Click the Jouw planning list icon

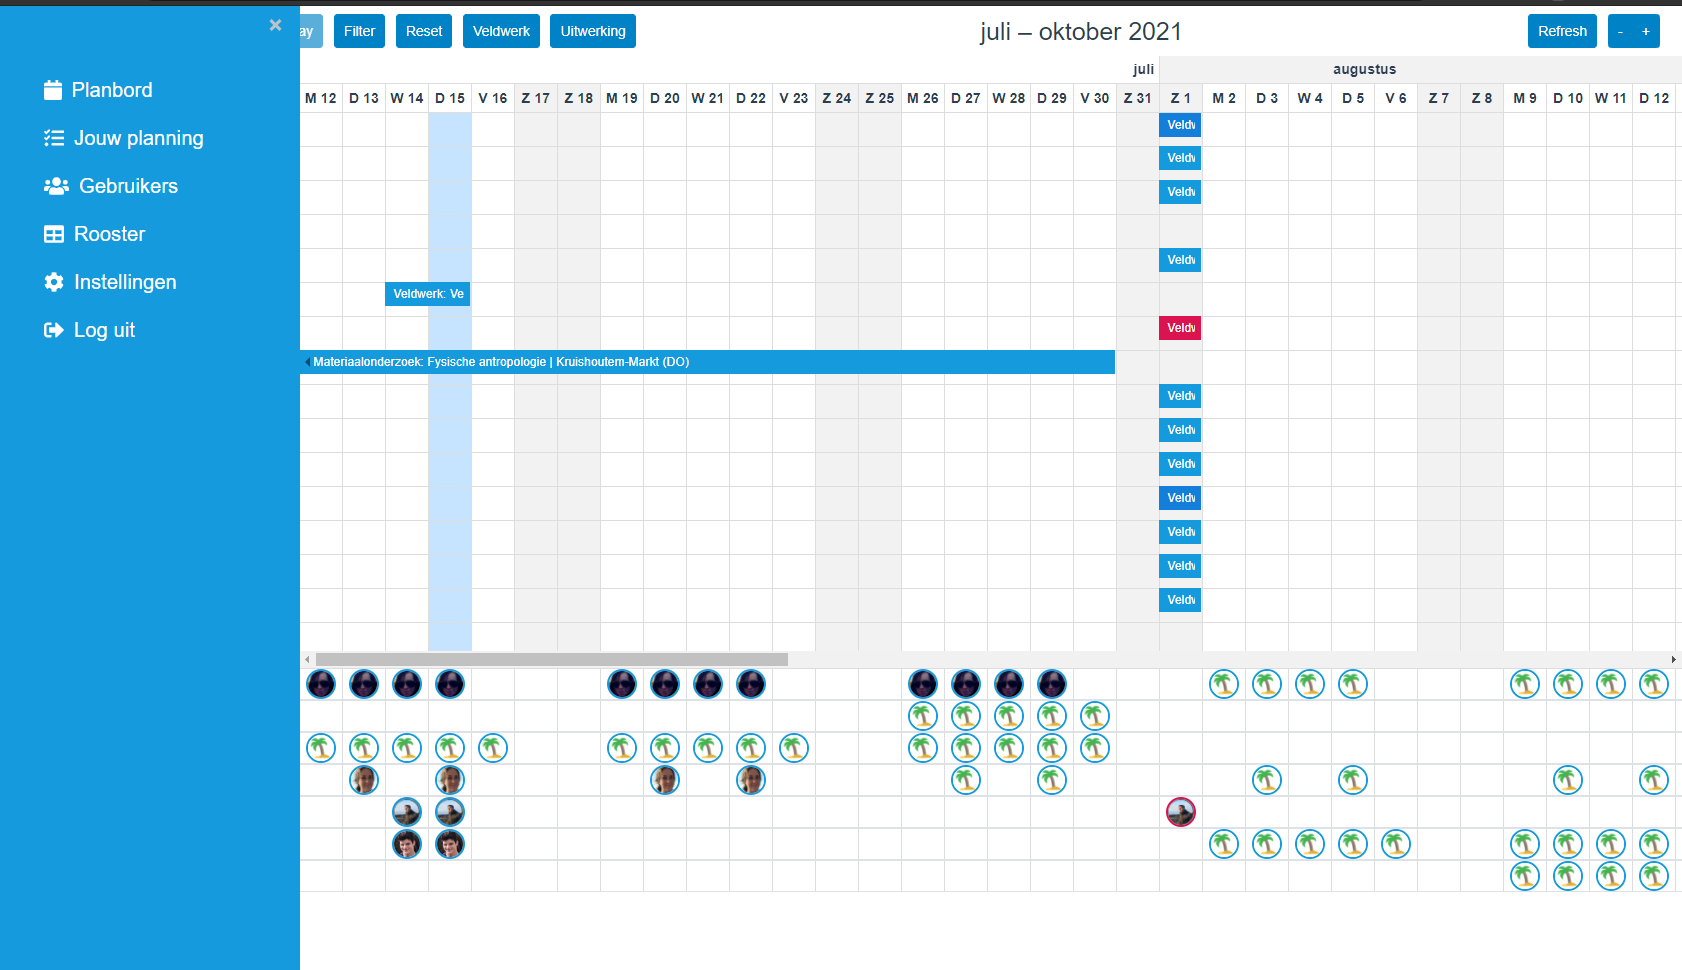(x=54, y=138)
